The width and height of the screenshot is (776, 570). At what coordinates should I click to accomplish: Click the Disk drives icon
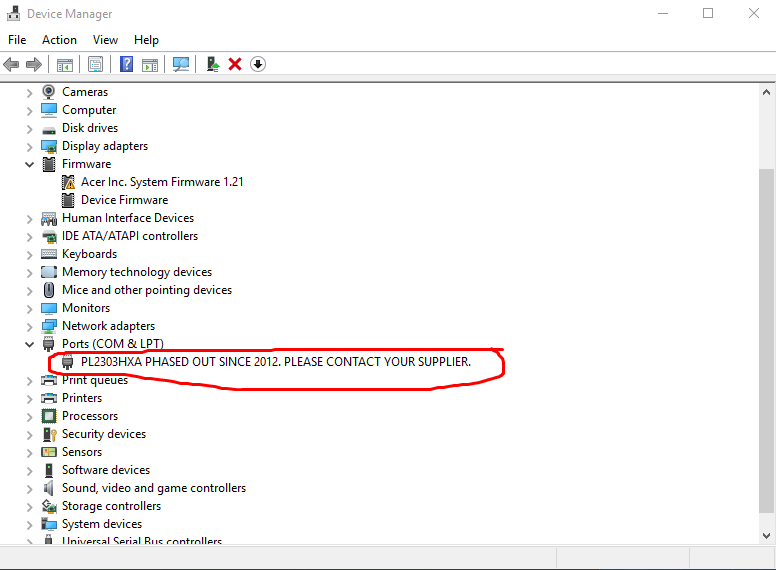pyautogui.click(x=48, y=131)
